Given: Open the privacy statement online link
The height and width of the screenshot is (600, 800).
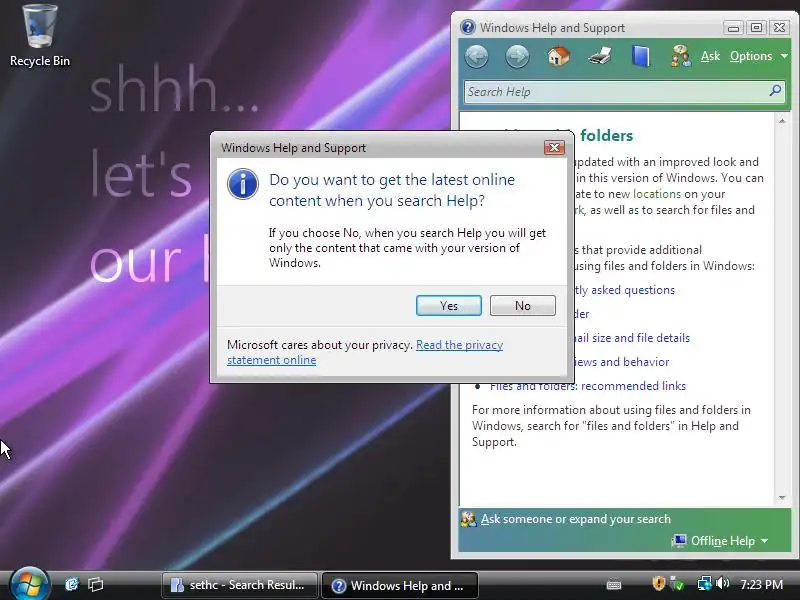Looking at the screenshot, I should click(365, 352).
